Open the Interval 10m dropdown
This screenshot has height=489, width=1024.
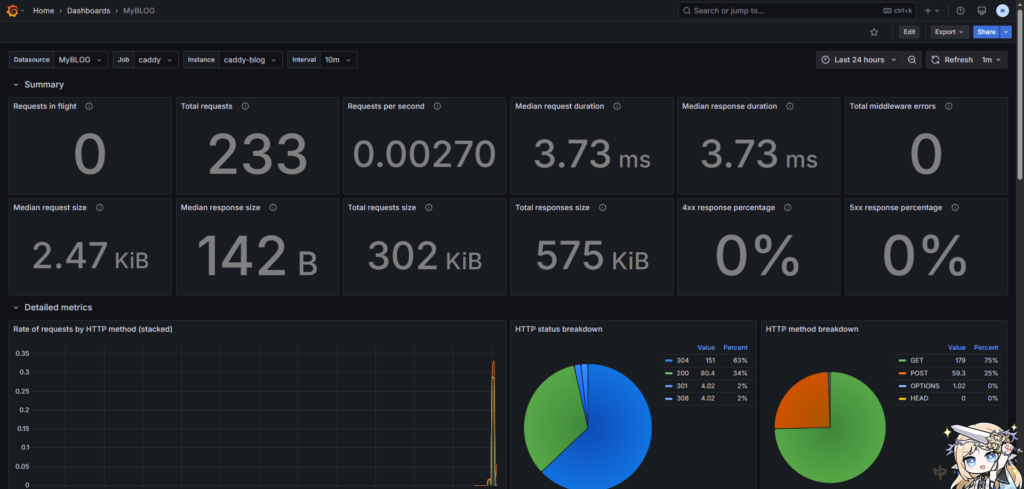[336, 60]
